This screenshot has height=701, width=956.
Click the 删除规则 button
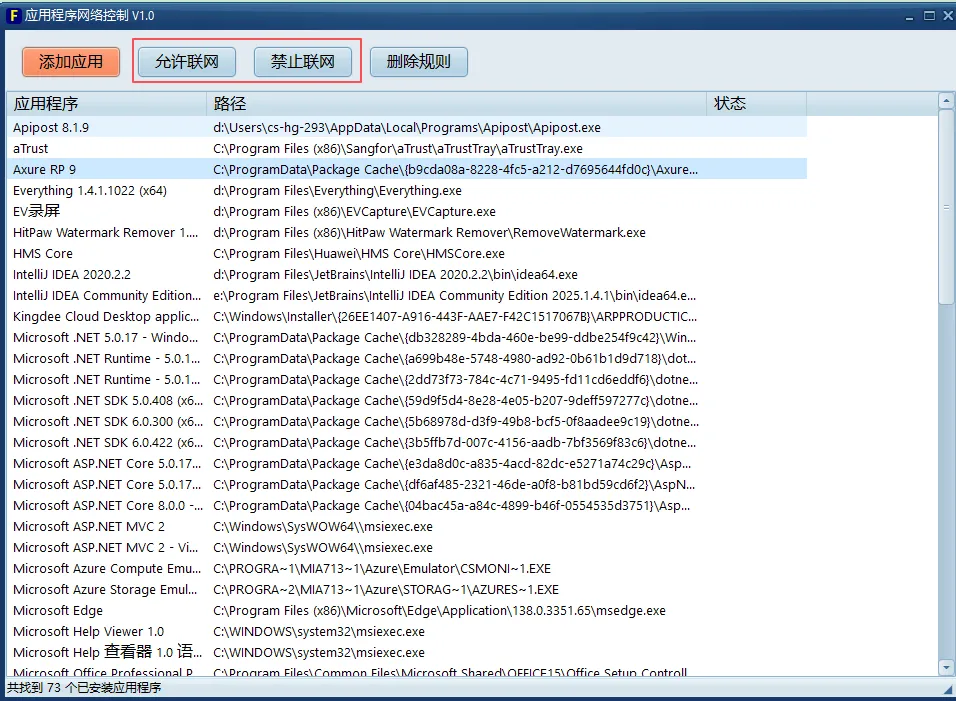pos(418,62)
